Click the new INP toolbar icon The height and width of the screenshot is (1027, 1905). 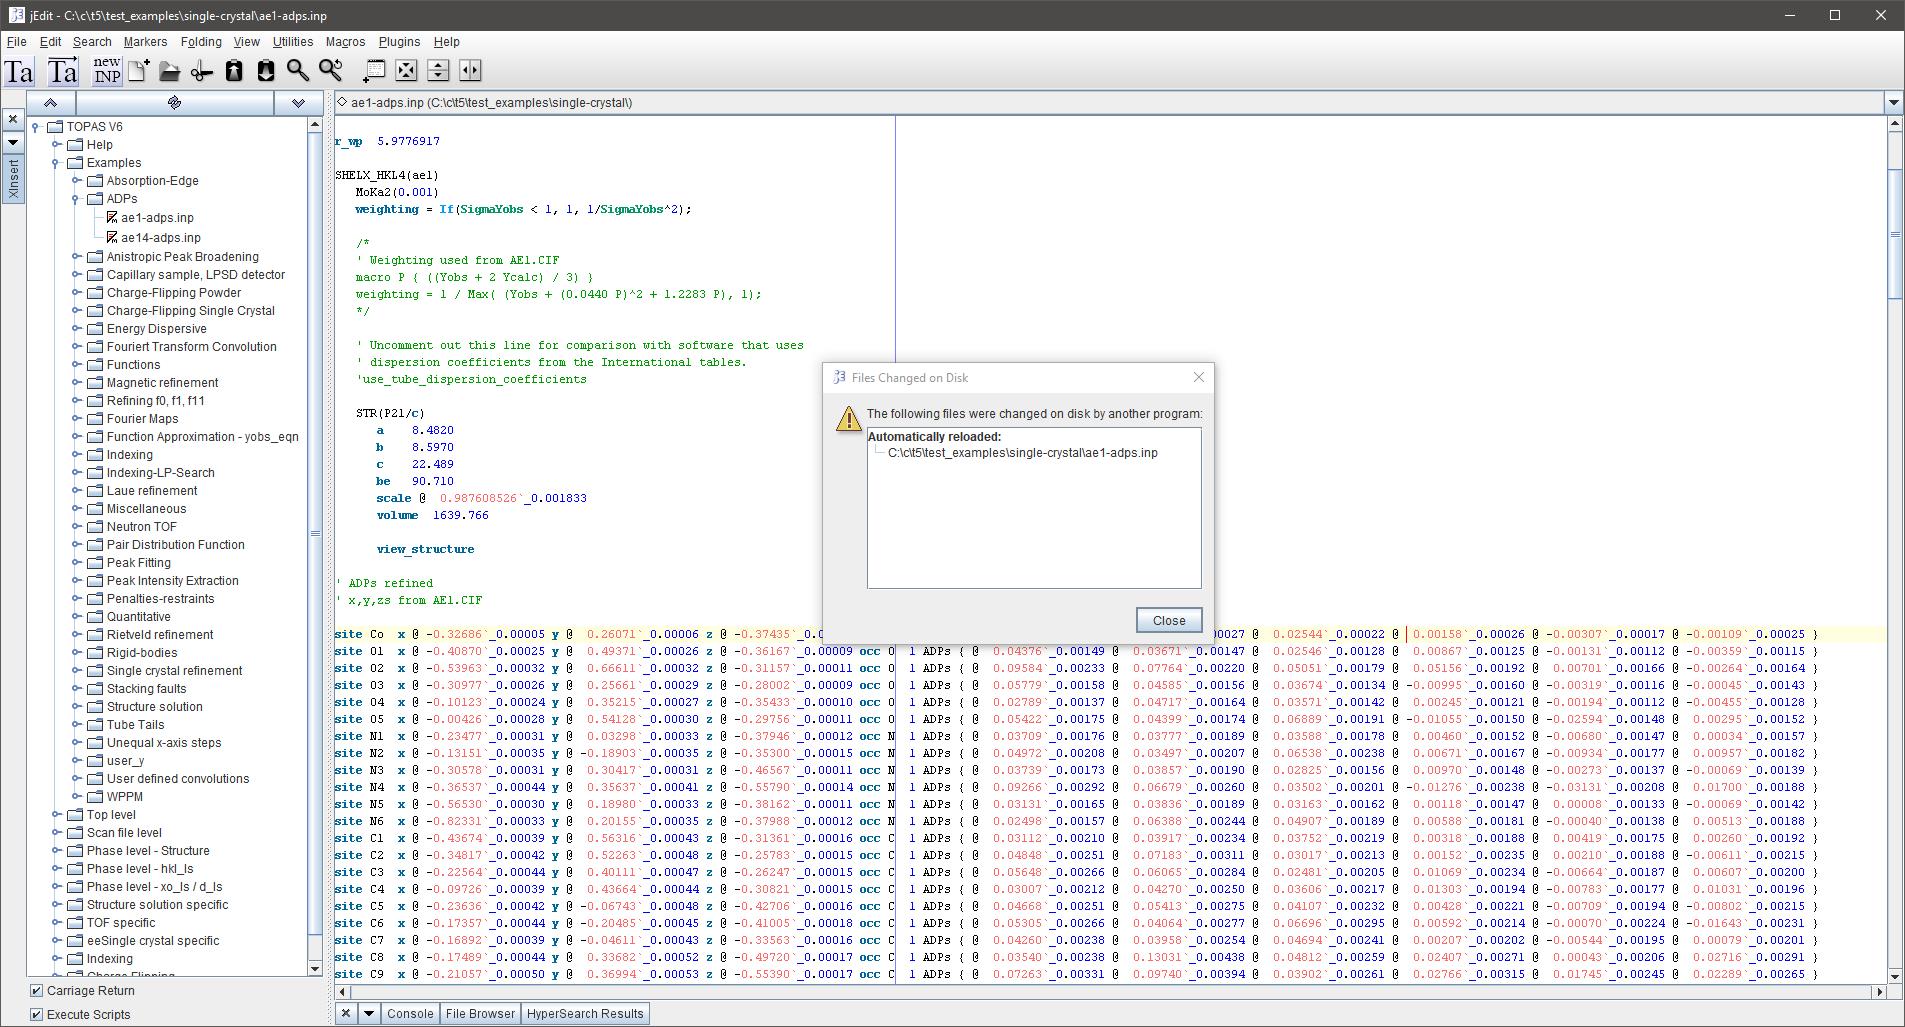[107, 70]
